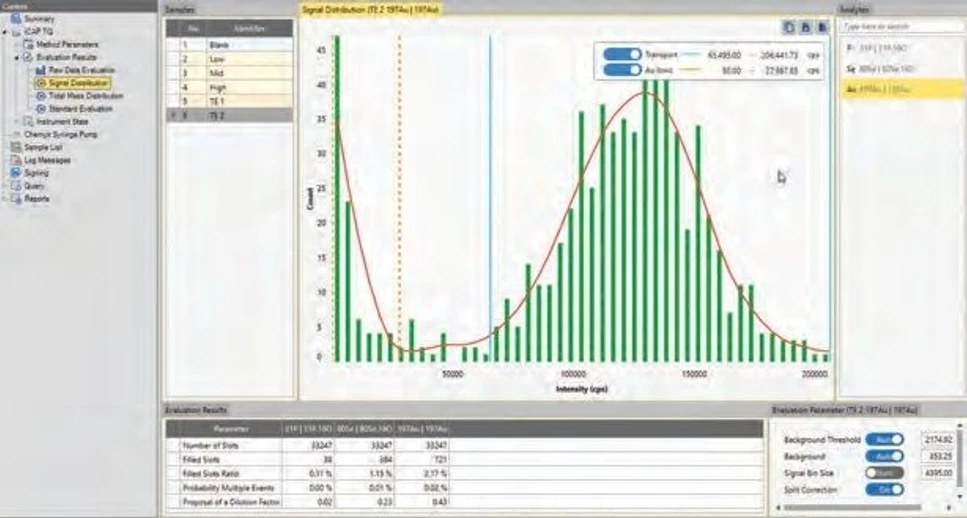
Task: Open Log Messages node
Action: point(47,160)
